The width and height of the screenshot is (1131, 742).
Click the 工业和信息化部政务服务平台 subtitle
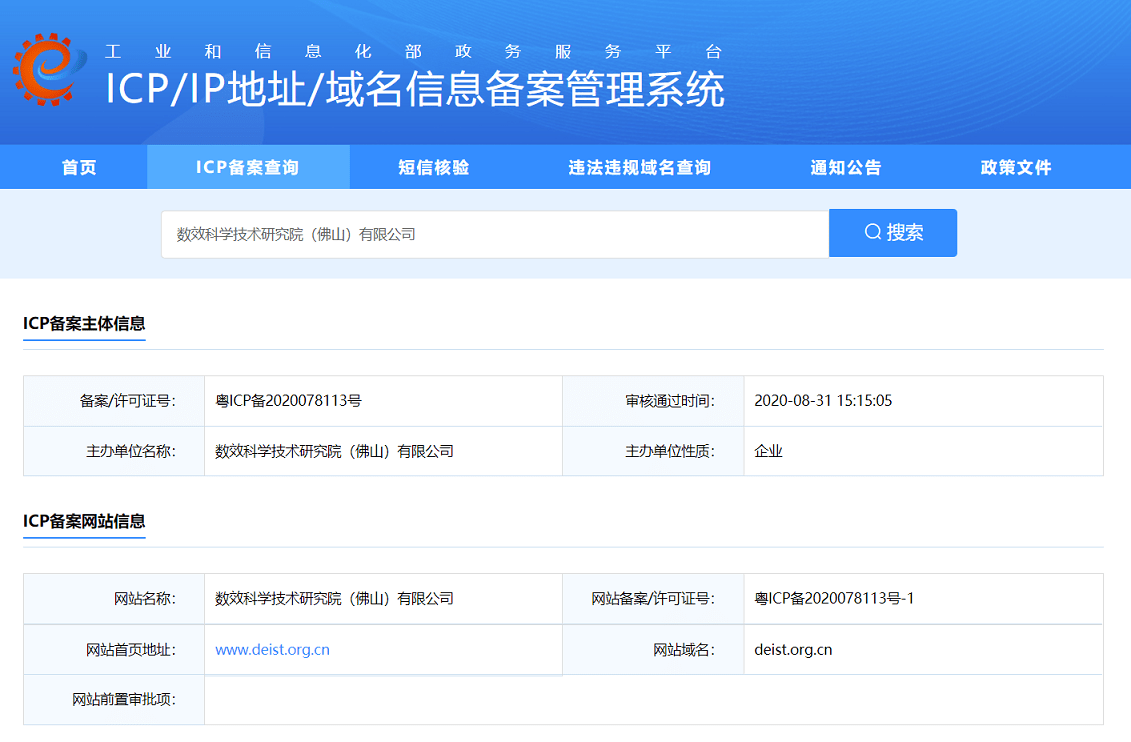click(x=413, y=52)
